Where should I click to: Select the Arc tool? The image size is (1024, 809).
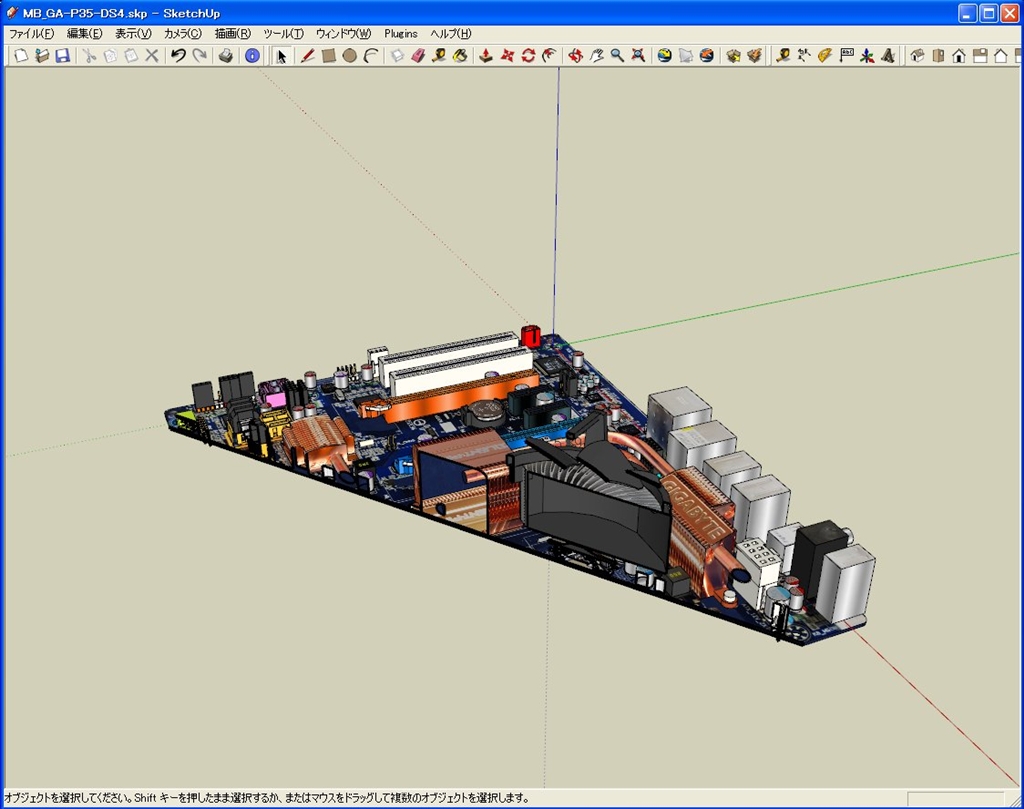pos(371,56)
